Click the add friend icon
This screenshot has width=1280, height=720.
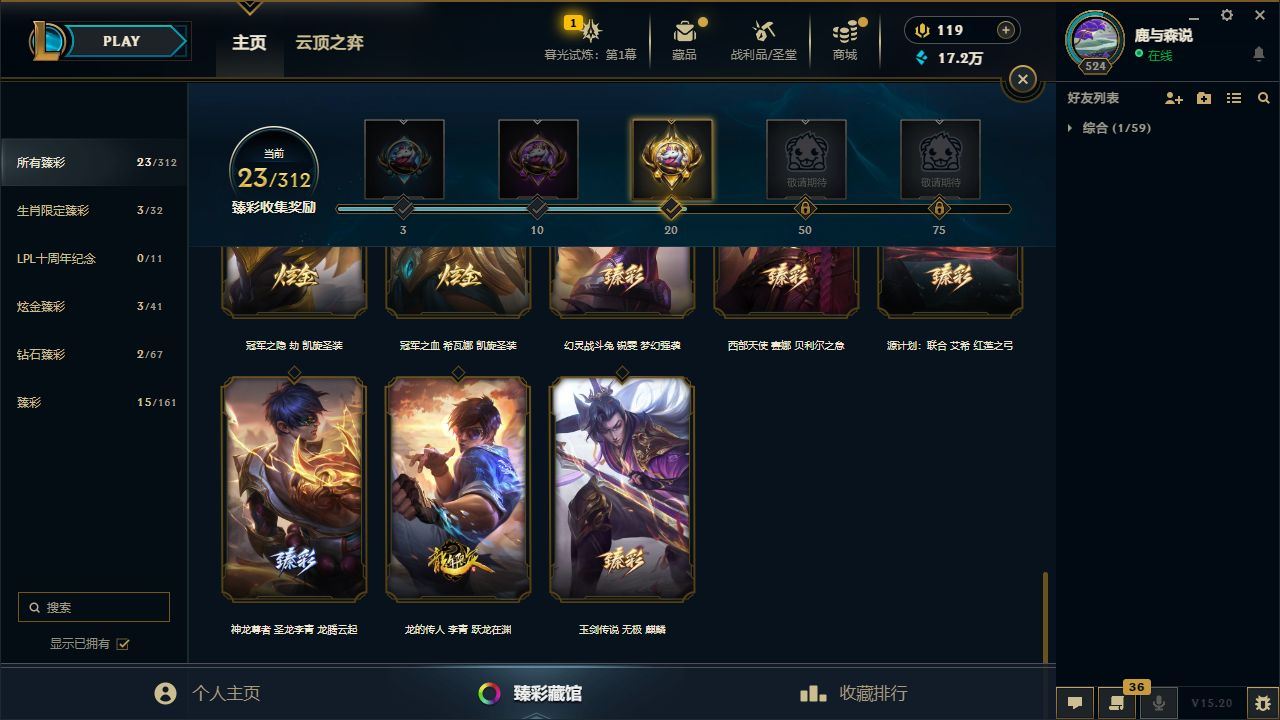(1174, 98)
